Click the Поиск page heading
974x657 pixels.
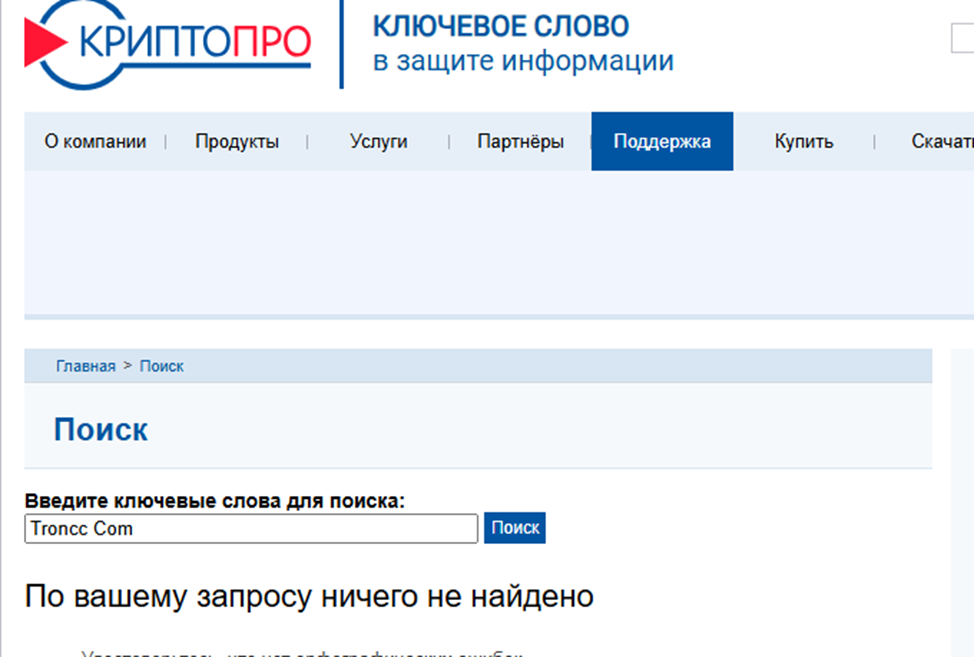101,430
